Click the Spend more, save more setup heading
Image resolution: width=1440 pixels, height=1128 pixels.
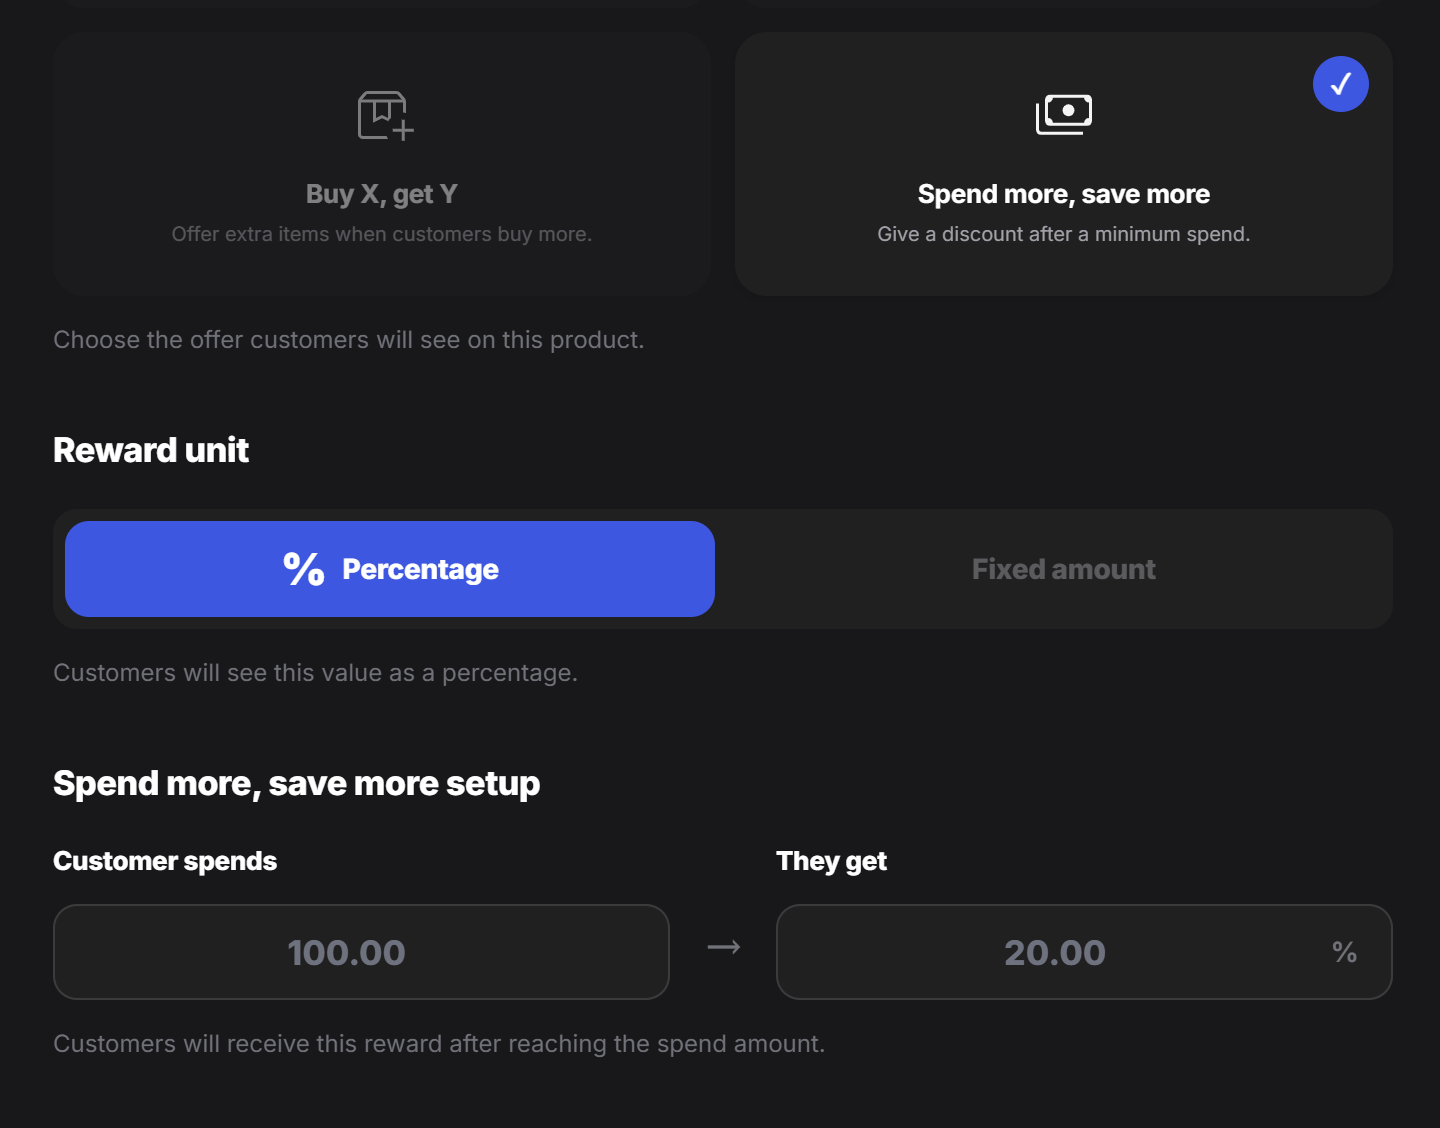coord(297,783)
